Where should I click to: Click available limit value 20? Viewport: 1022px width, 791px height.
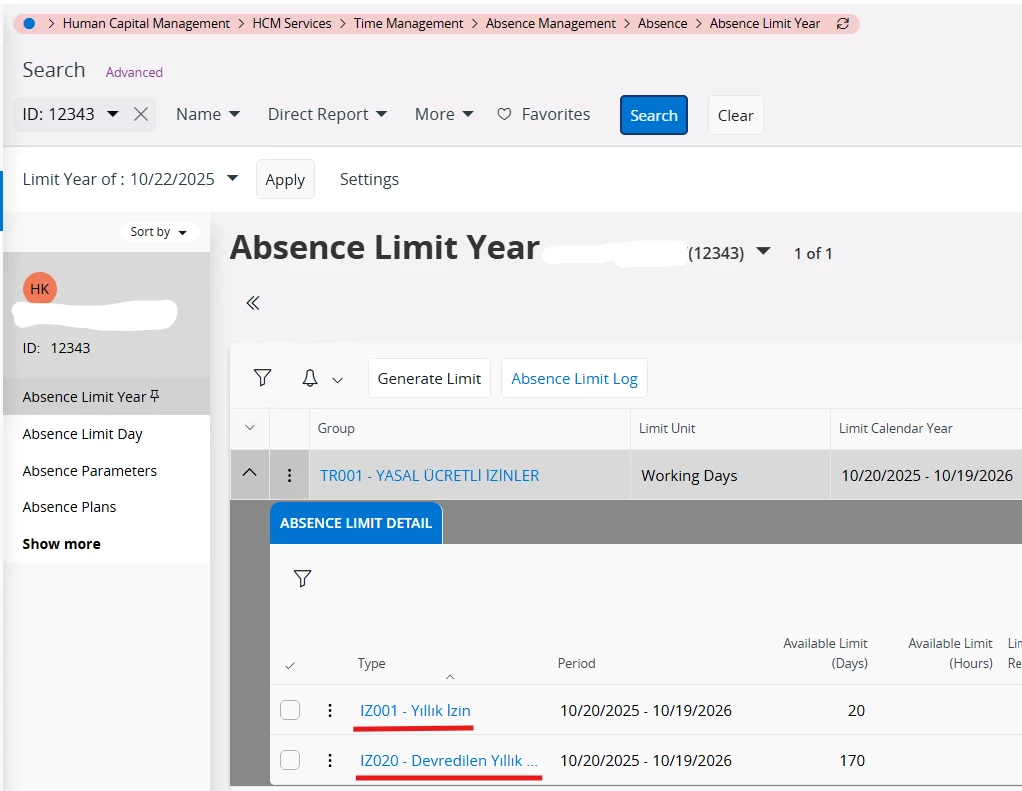[x=856, y=710]
